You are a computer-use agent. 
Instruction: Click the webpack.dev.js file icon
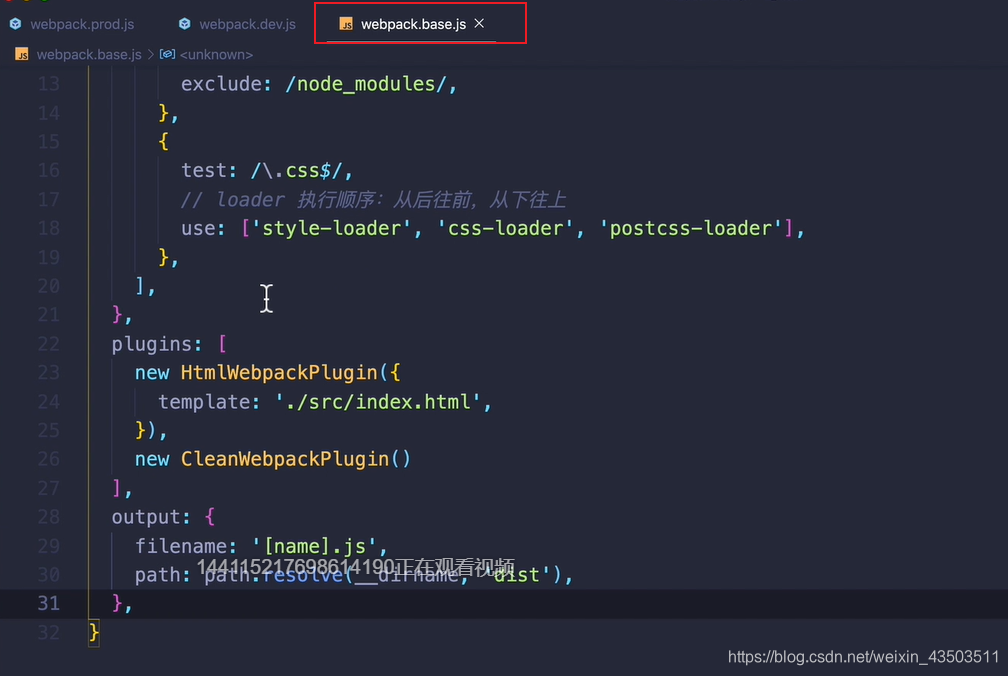click(x=184, y=24)
